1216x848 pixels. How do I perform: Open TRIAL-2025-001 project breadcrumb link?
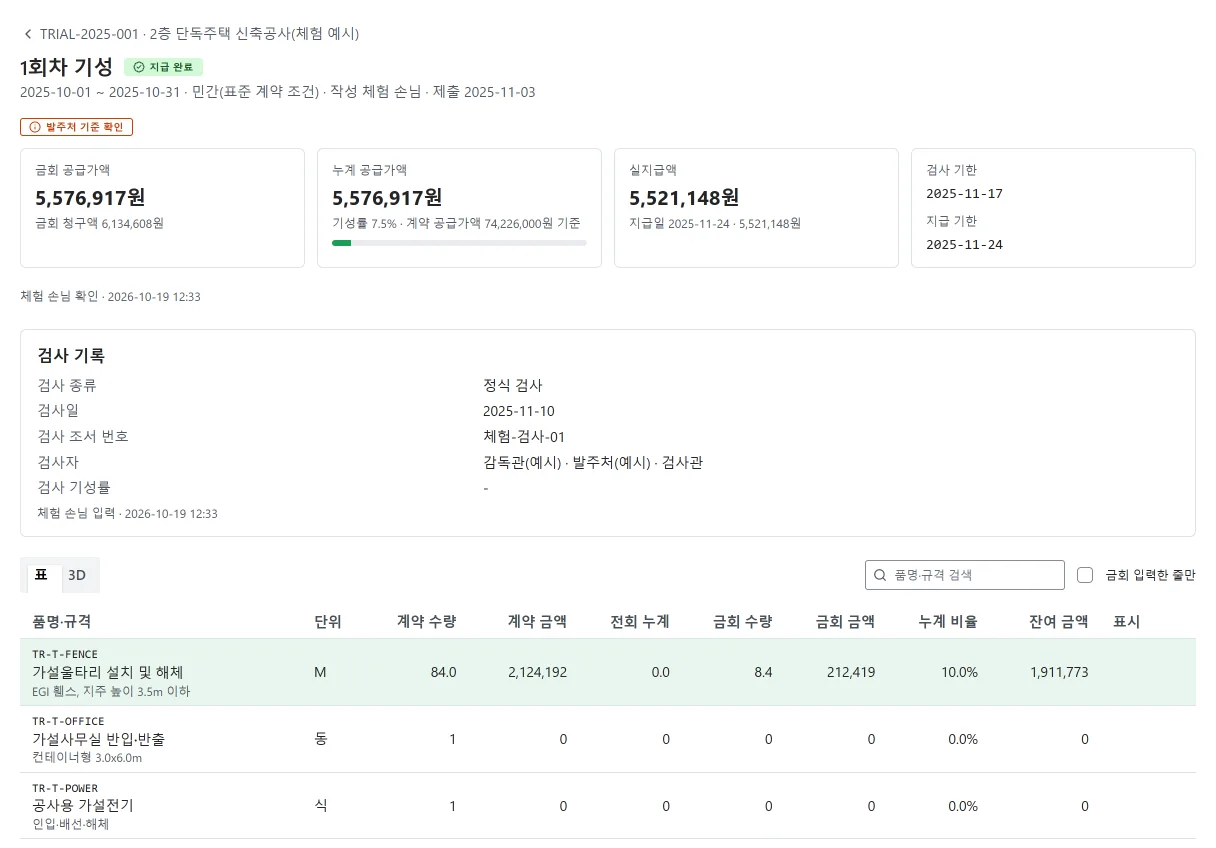[x=199, y=34]
